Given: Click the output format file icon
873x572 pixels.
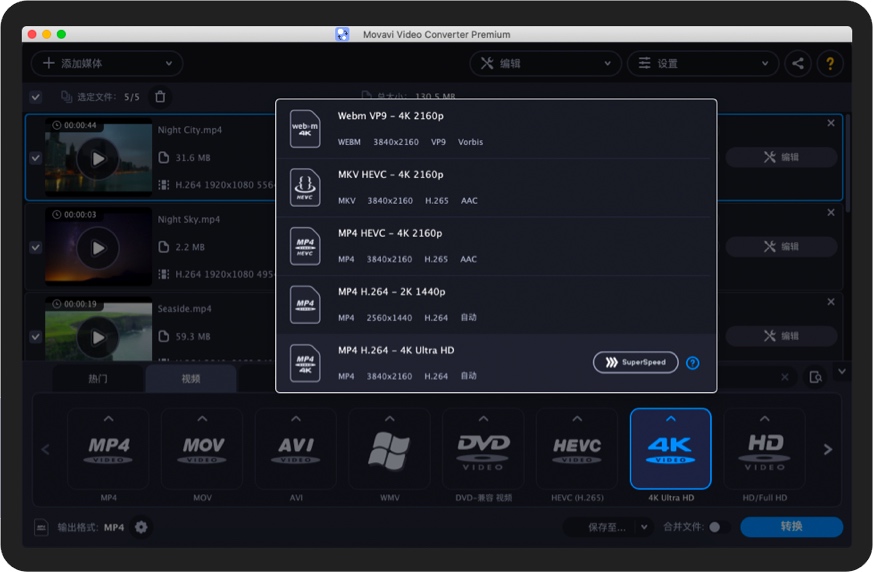Looking at the screenshot, I should 41,527.
